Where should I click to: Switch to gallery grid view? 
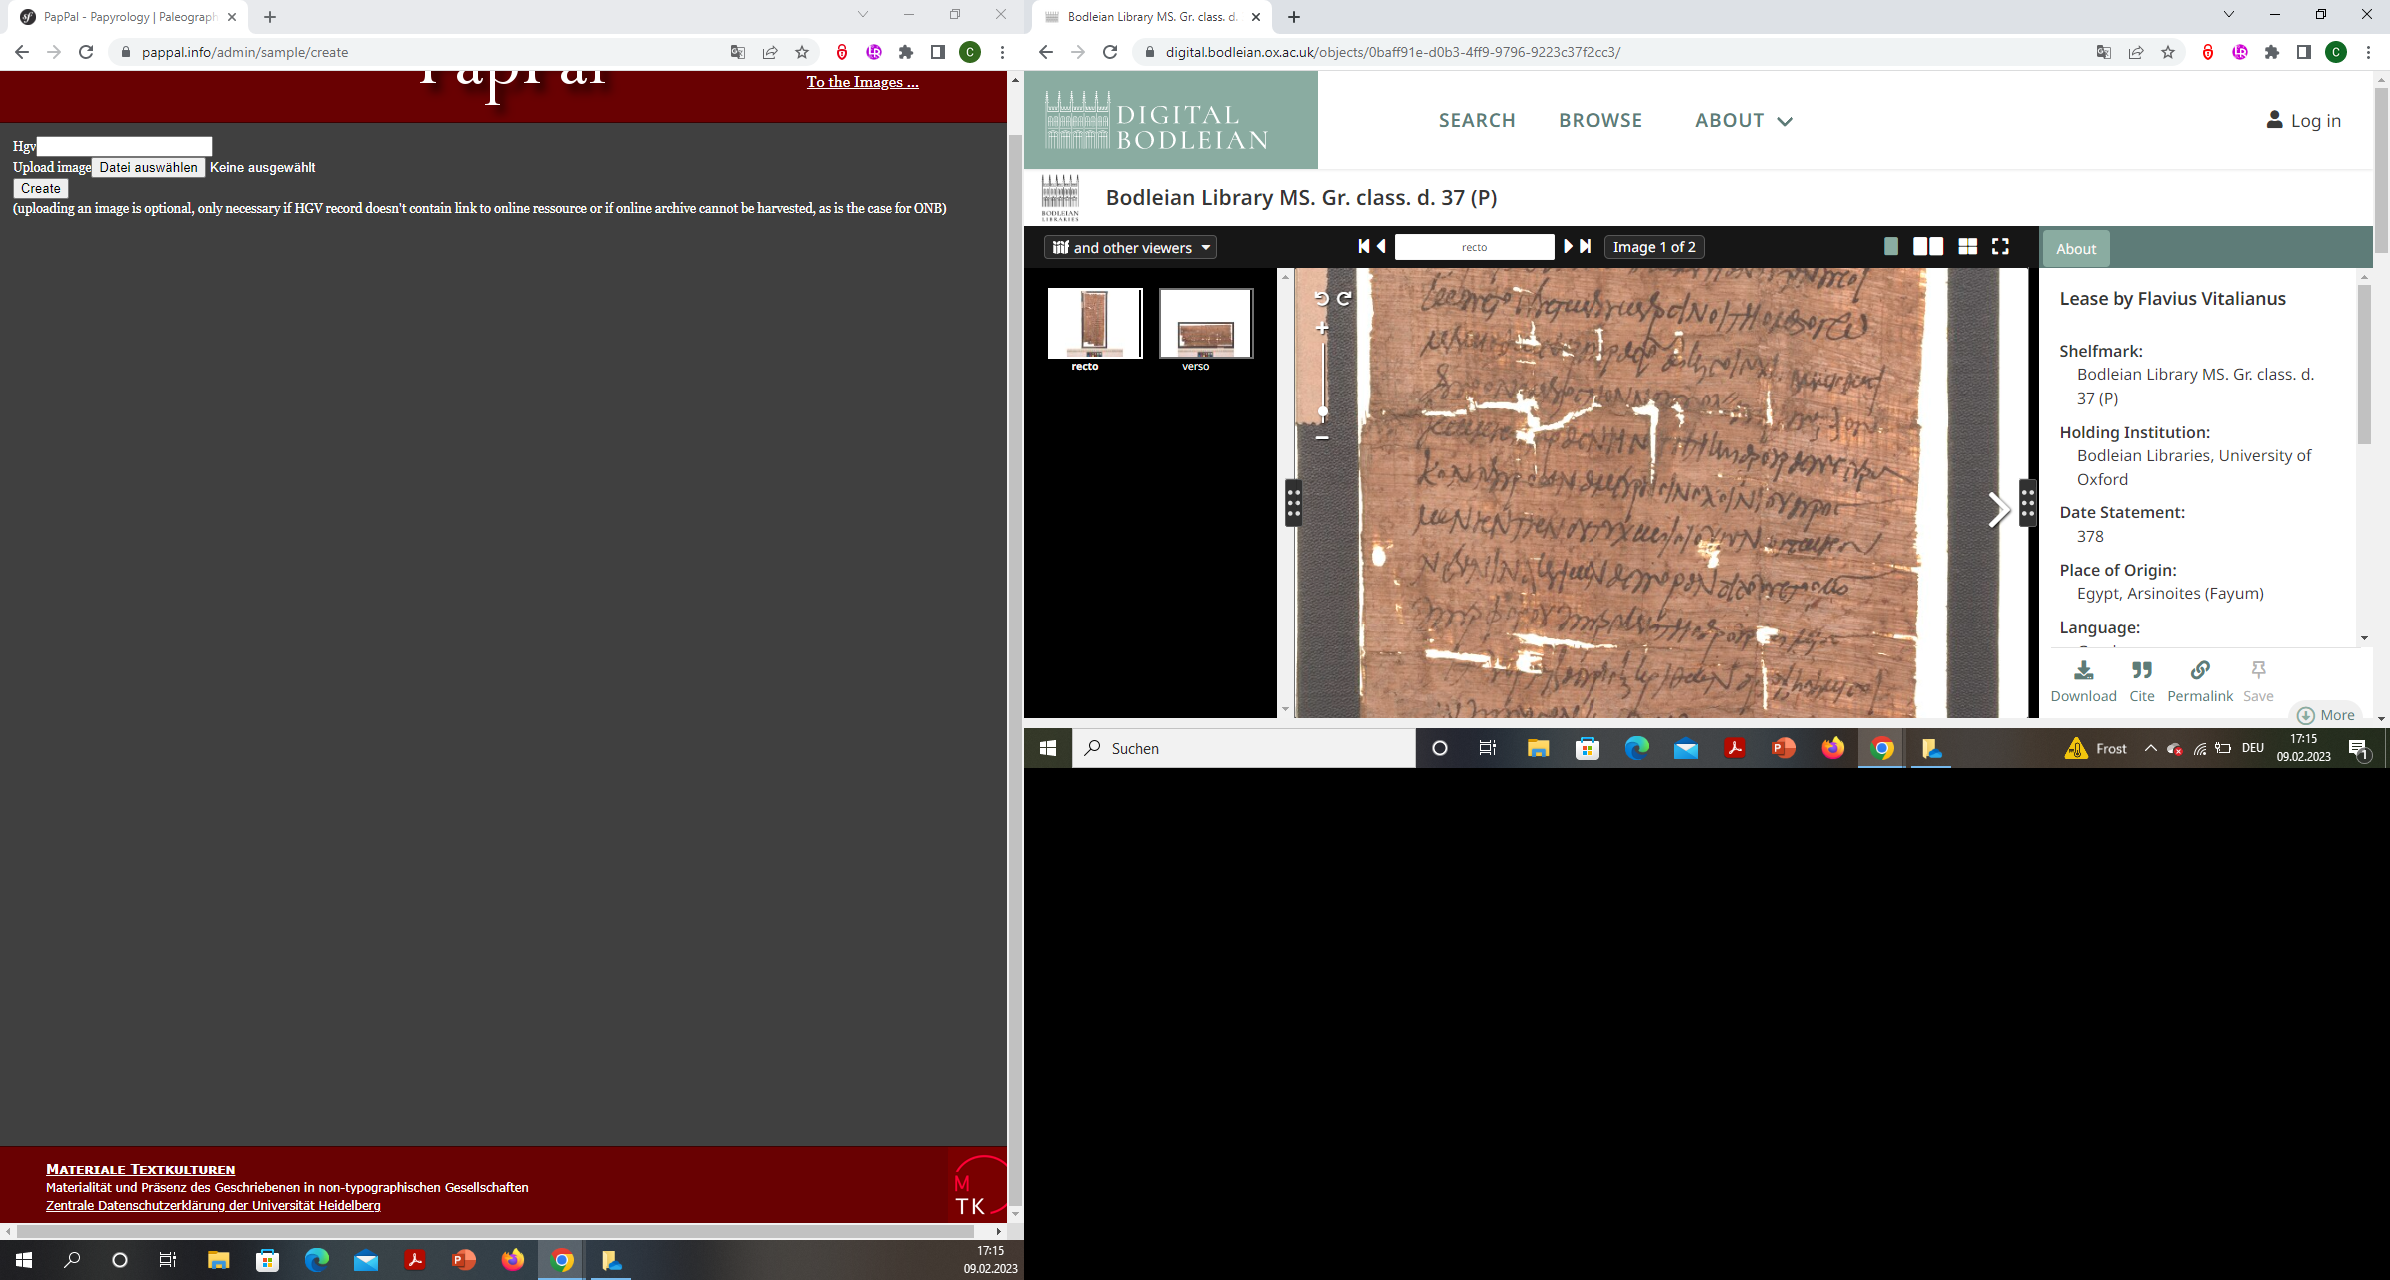[x=1967, y=247]
